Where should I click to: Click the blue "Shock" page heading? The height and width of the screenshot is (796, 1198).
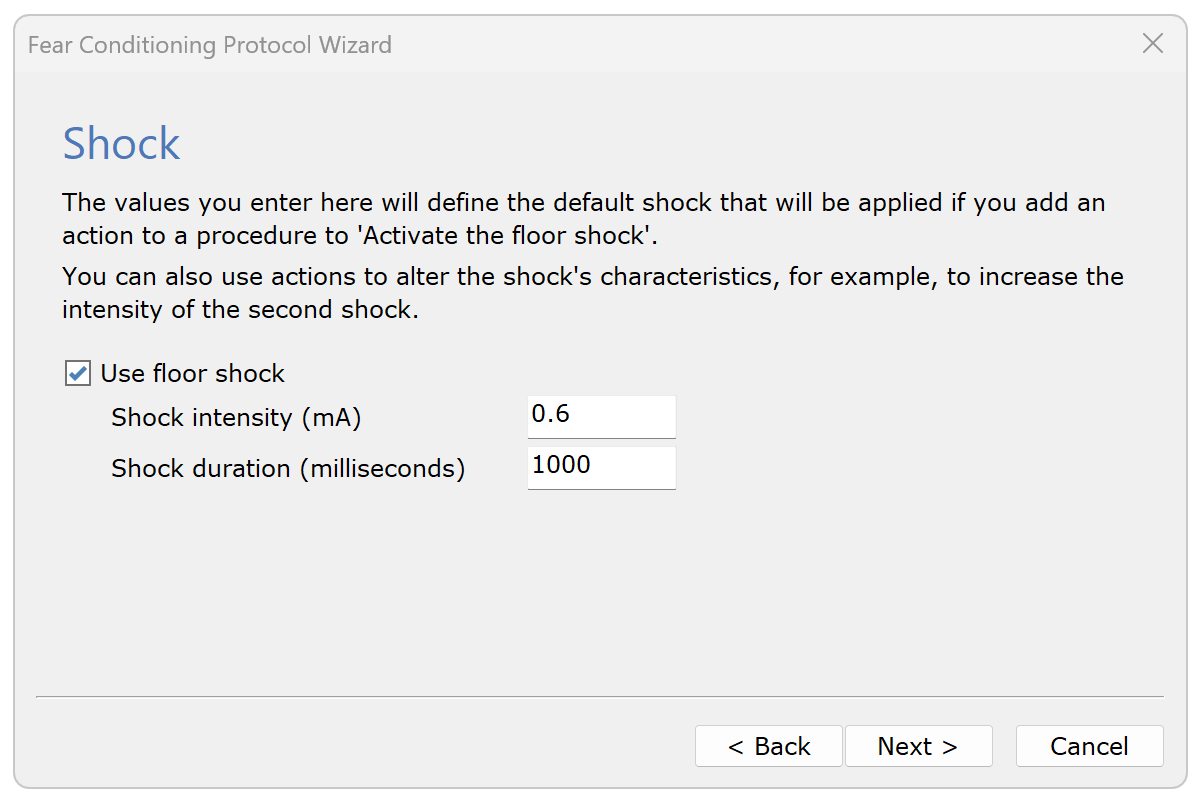pos(121,144)
